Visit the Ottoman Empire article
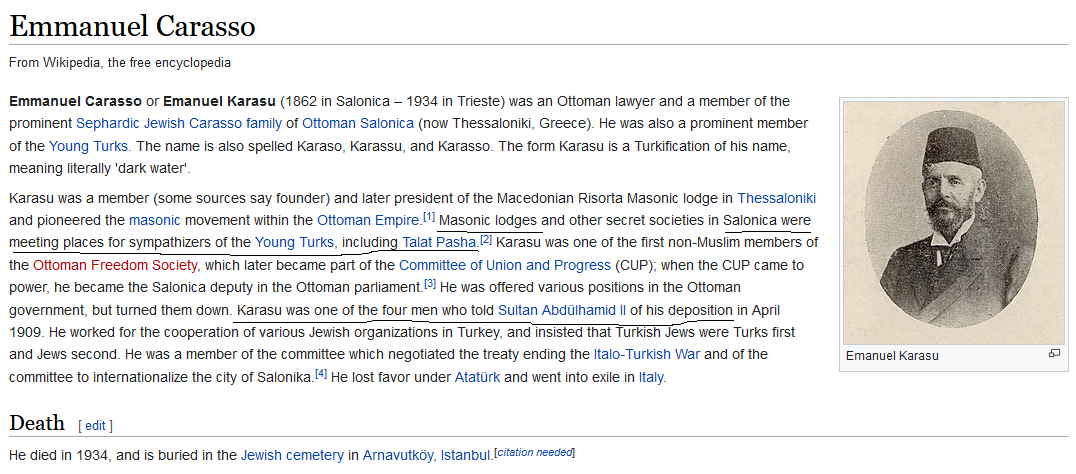The width and height of the screenshot is (1076, 474). coord(368,221)
